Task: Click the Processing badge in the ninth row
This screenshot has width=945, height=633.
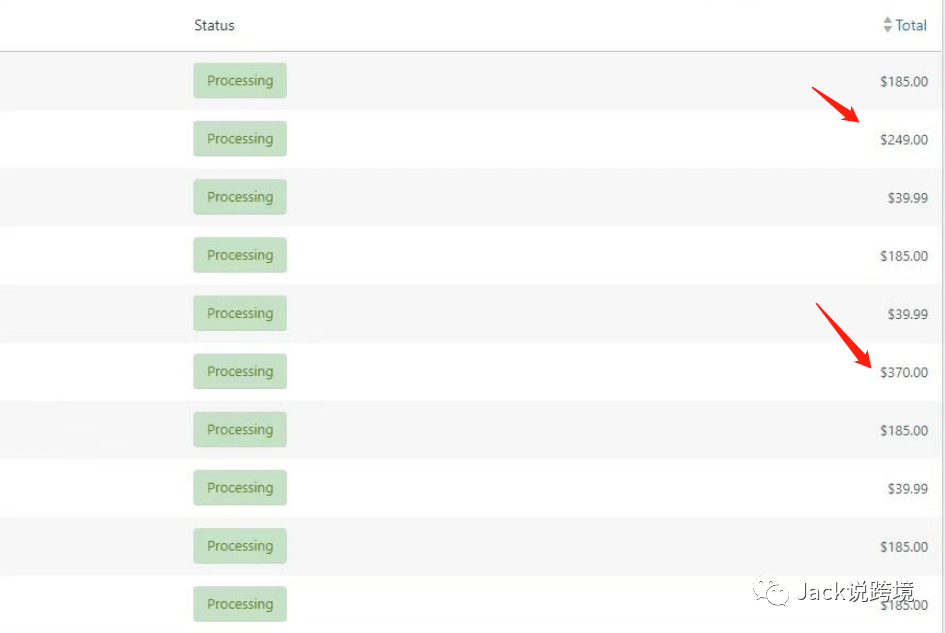Action: click(x=240, y=546)
